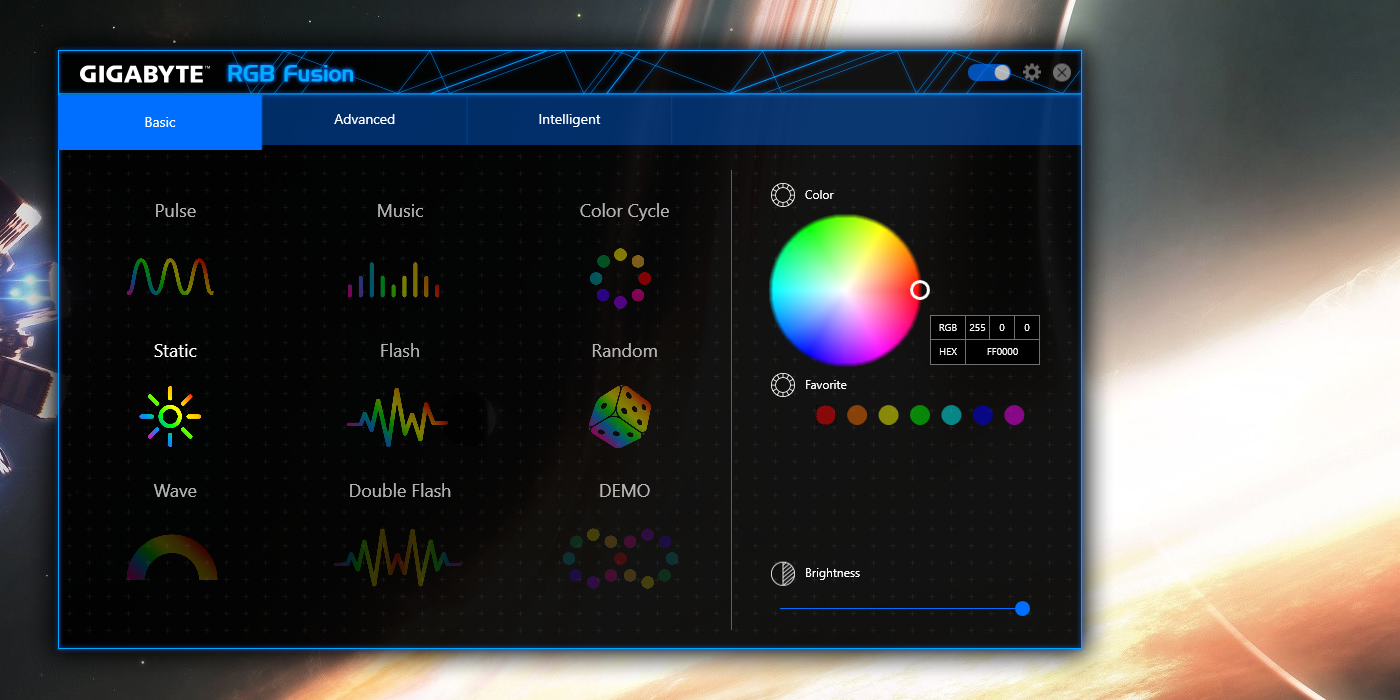Click the RGB Fusion title text

tap(290, 74)
